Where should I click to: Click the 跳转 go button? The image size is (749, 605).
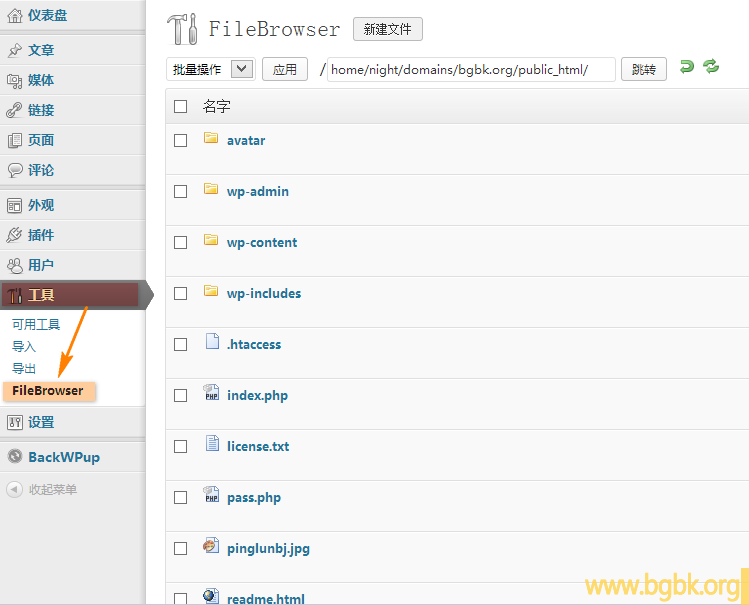pyautogui.click(x=644, y=69)
